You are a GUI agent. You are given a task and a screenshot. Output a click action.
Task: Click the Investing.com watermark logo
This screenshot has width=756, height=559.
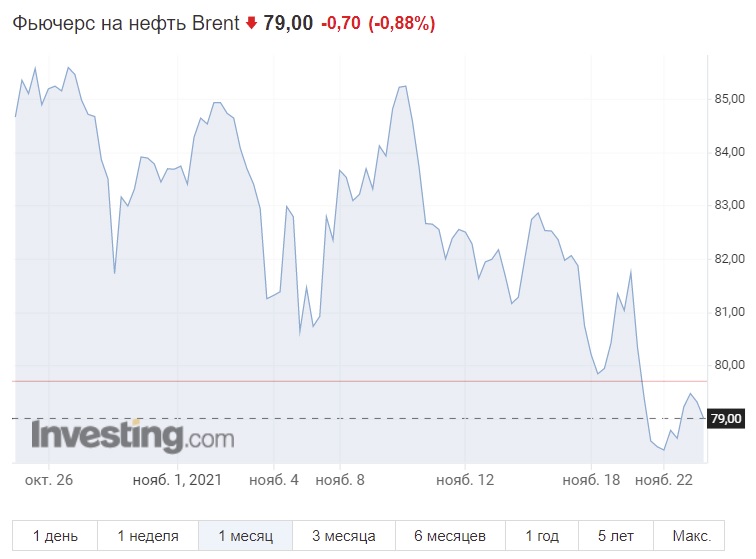(133, 436)
